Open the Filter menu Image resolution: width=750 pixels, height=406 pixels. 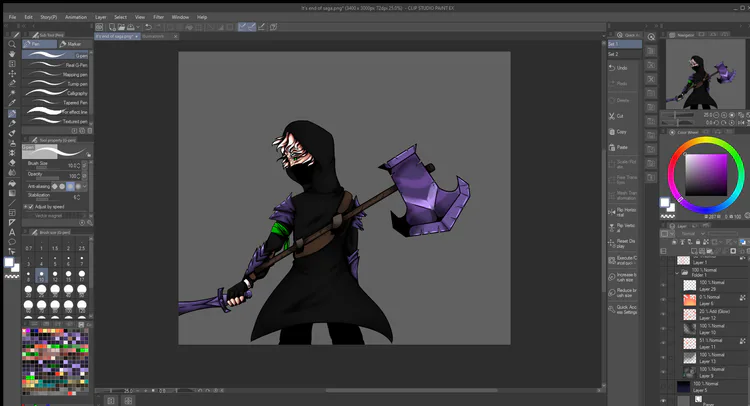158,17
